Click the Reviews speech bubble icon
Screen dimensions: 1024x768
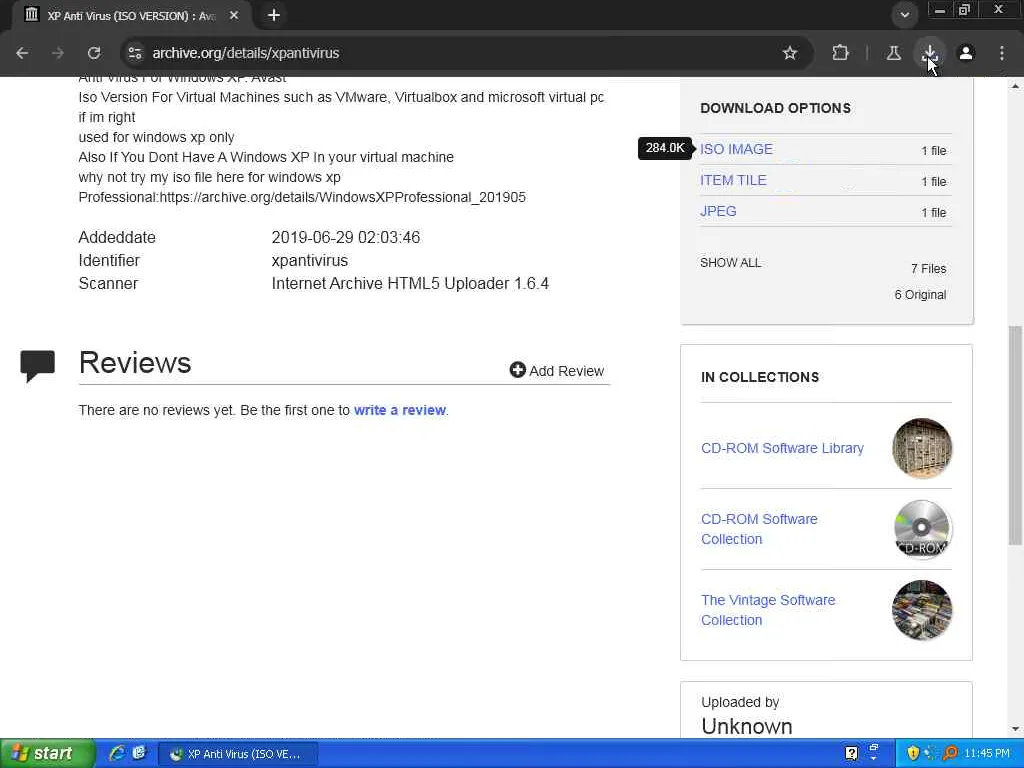coord(37,365)
